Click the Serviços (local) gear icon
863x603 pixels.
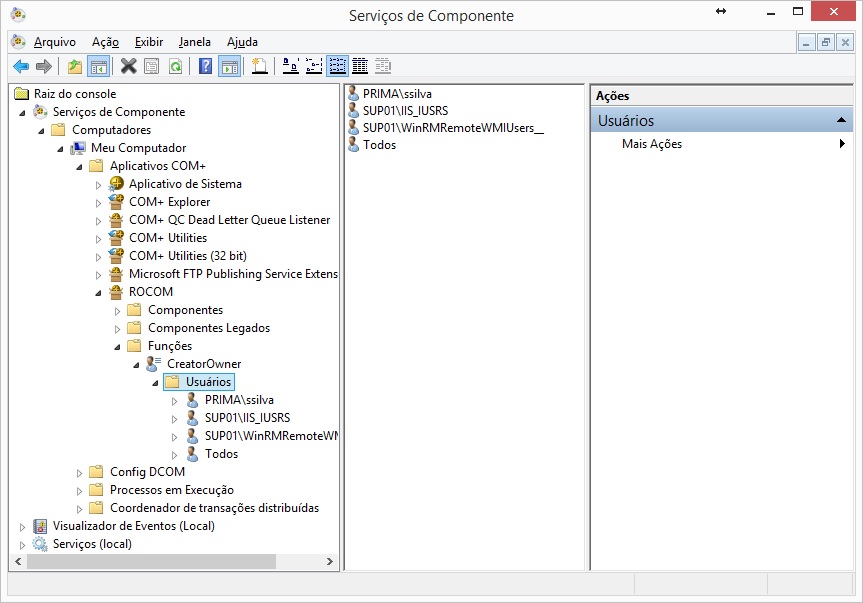click(40, 544)
